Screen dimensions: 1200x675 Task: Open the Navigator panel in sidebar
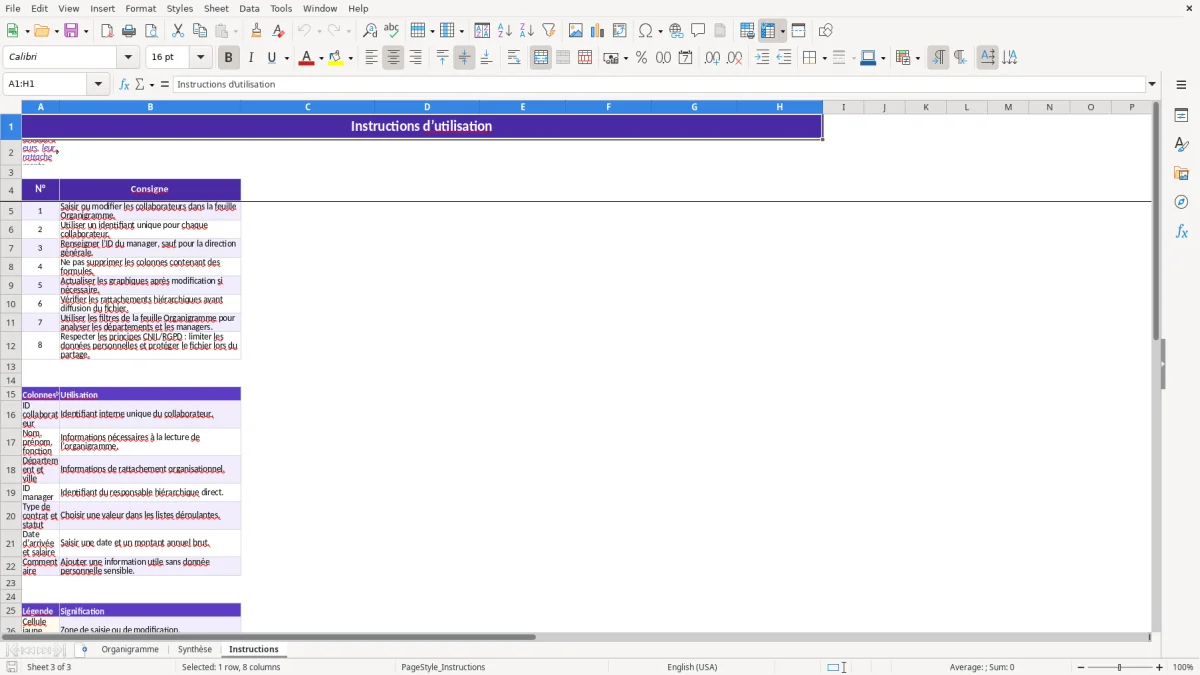(1181, 202)
